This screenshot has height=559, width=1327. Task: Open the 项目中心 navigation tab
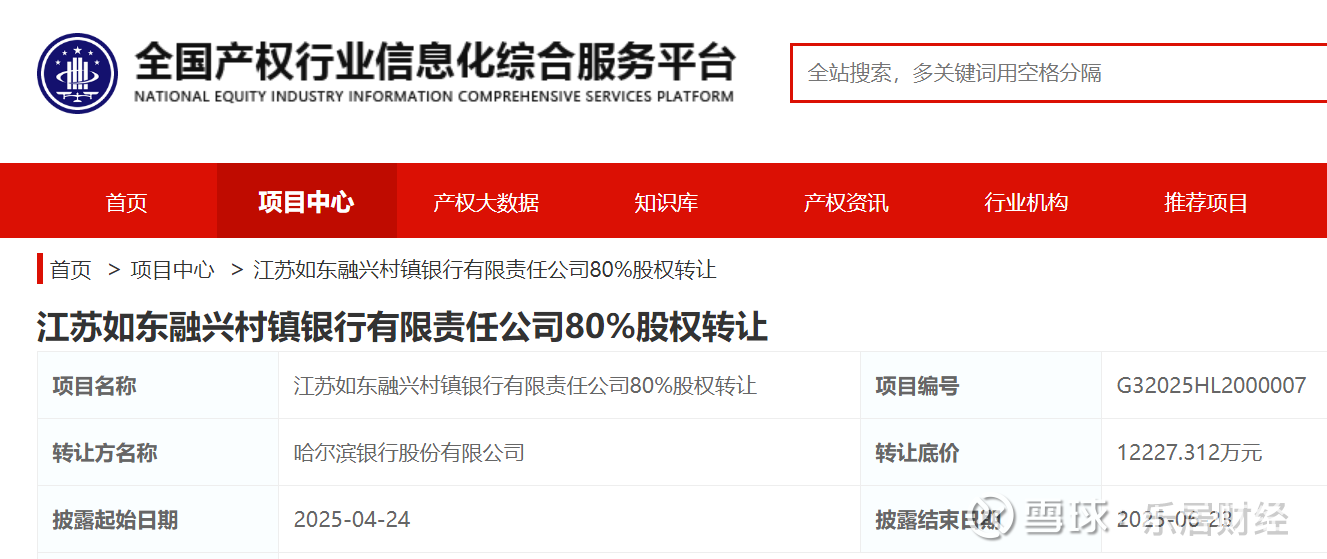point(306,201)
